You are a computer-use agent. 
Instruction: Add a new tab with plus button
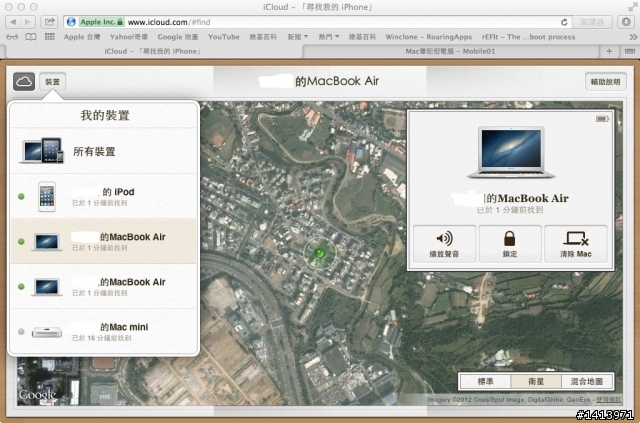[x=609, y=51]
